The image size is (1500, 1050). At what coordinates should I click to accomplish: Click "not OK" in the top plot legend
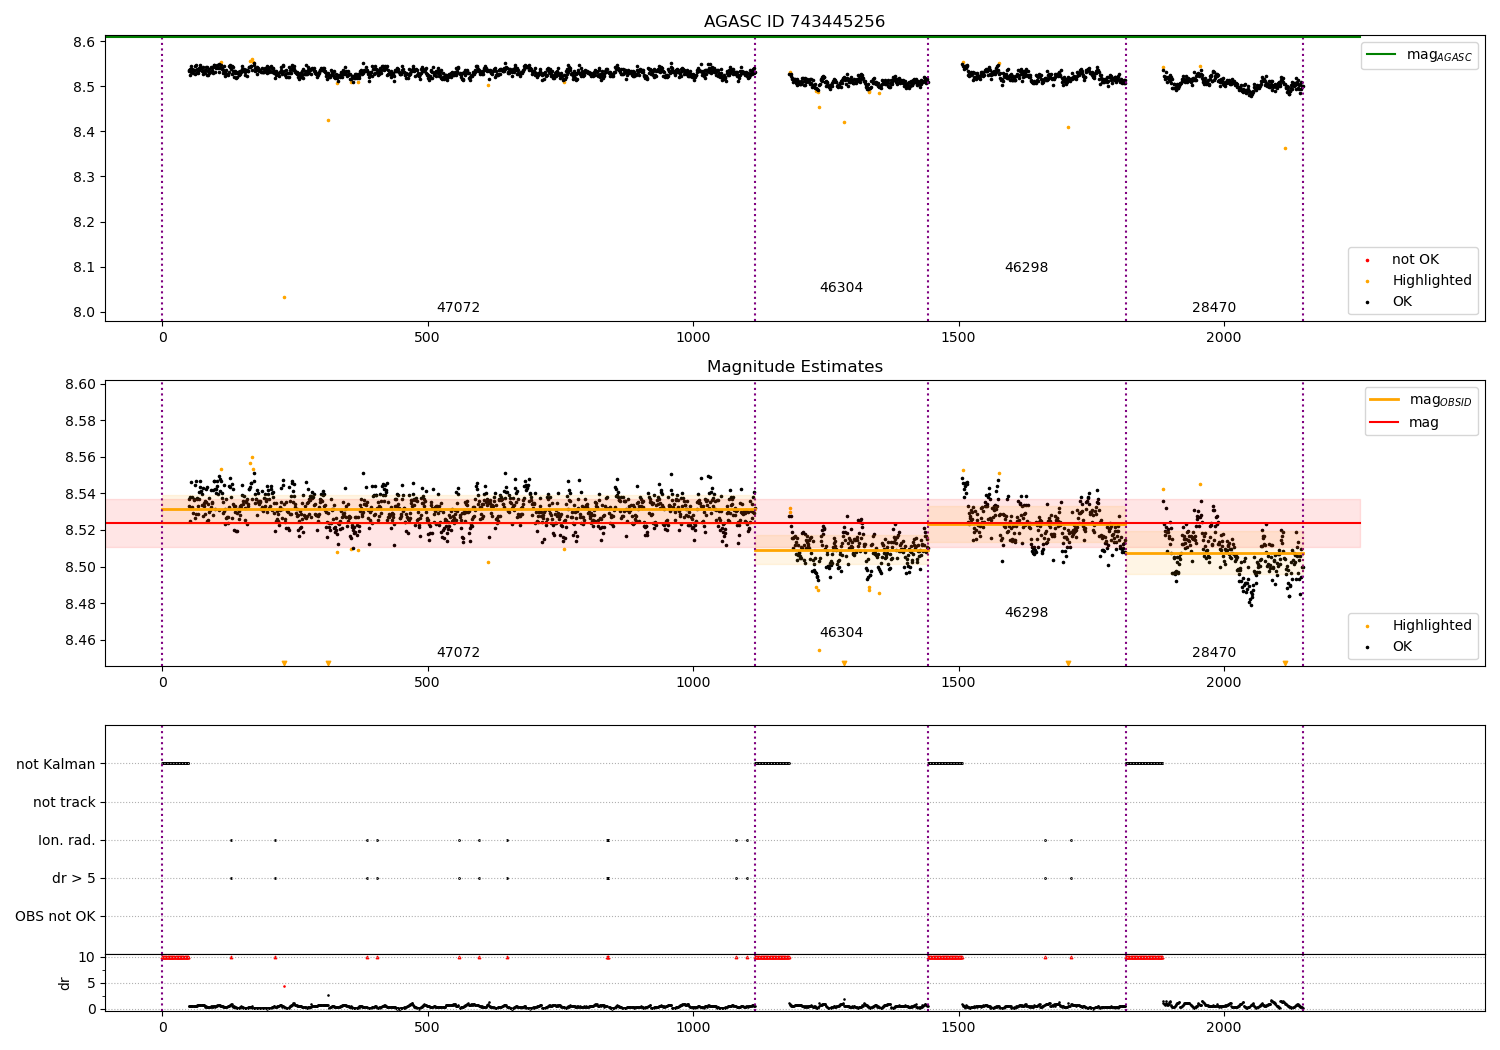[x=1415, y=259]
